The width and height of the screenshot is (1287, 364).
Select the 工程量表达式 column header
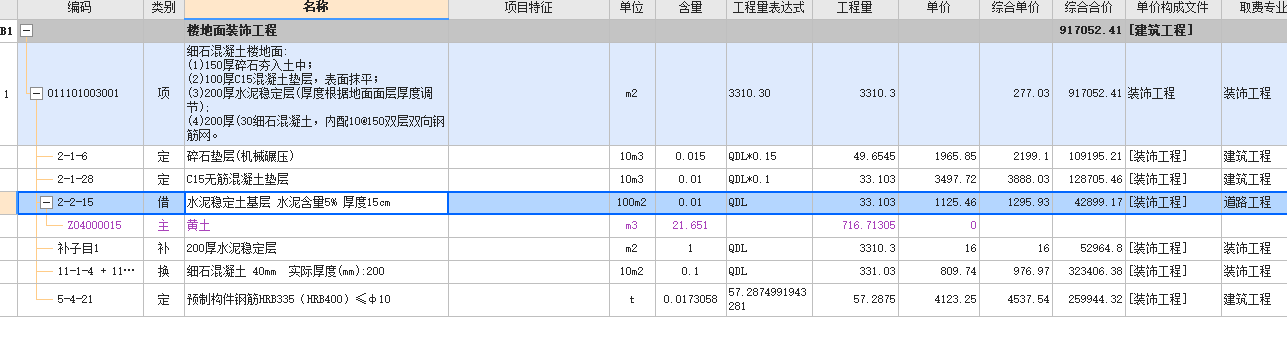pos(768,8)
